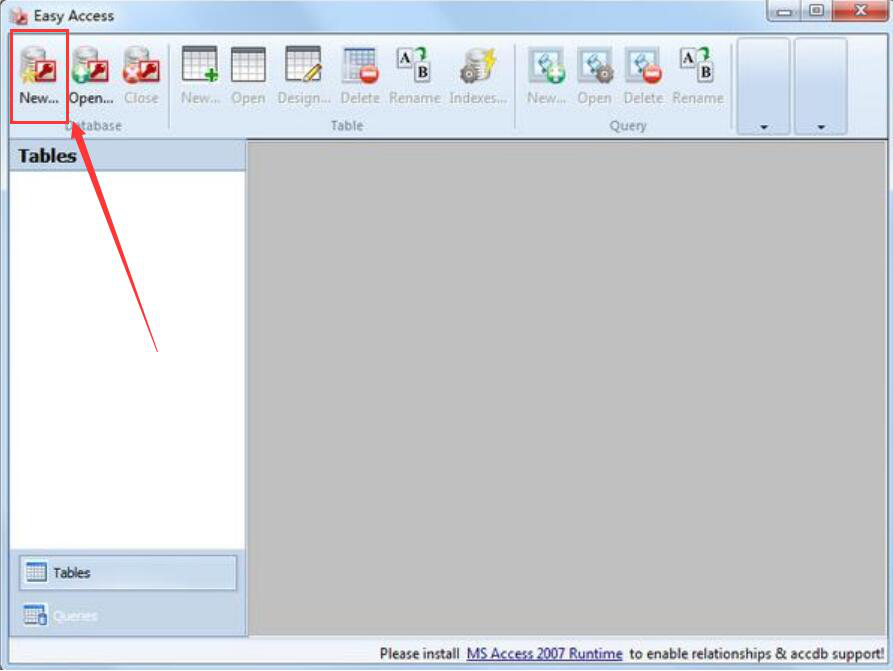Click the empty tables list area

128,360
